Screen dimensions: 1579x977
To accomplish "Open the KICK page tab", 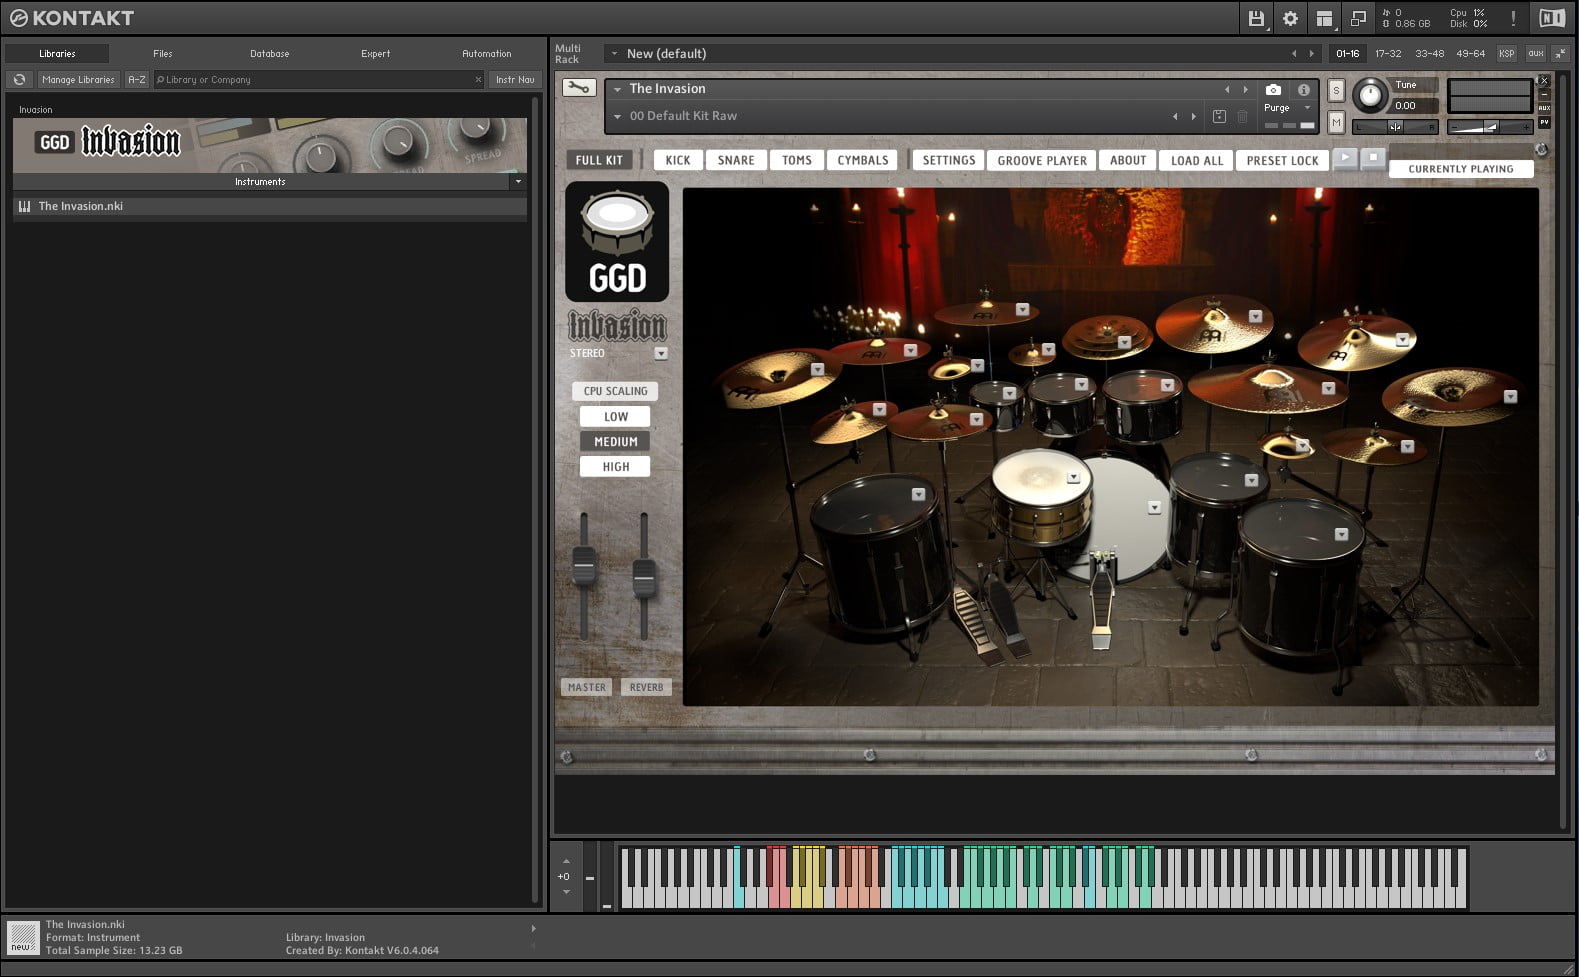I will point(678,160).
